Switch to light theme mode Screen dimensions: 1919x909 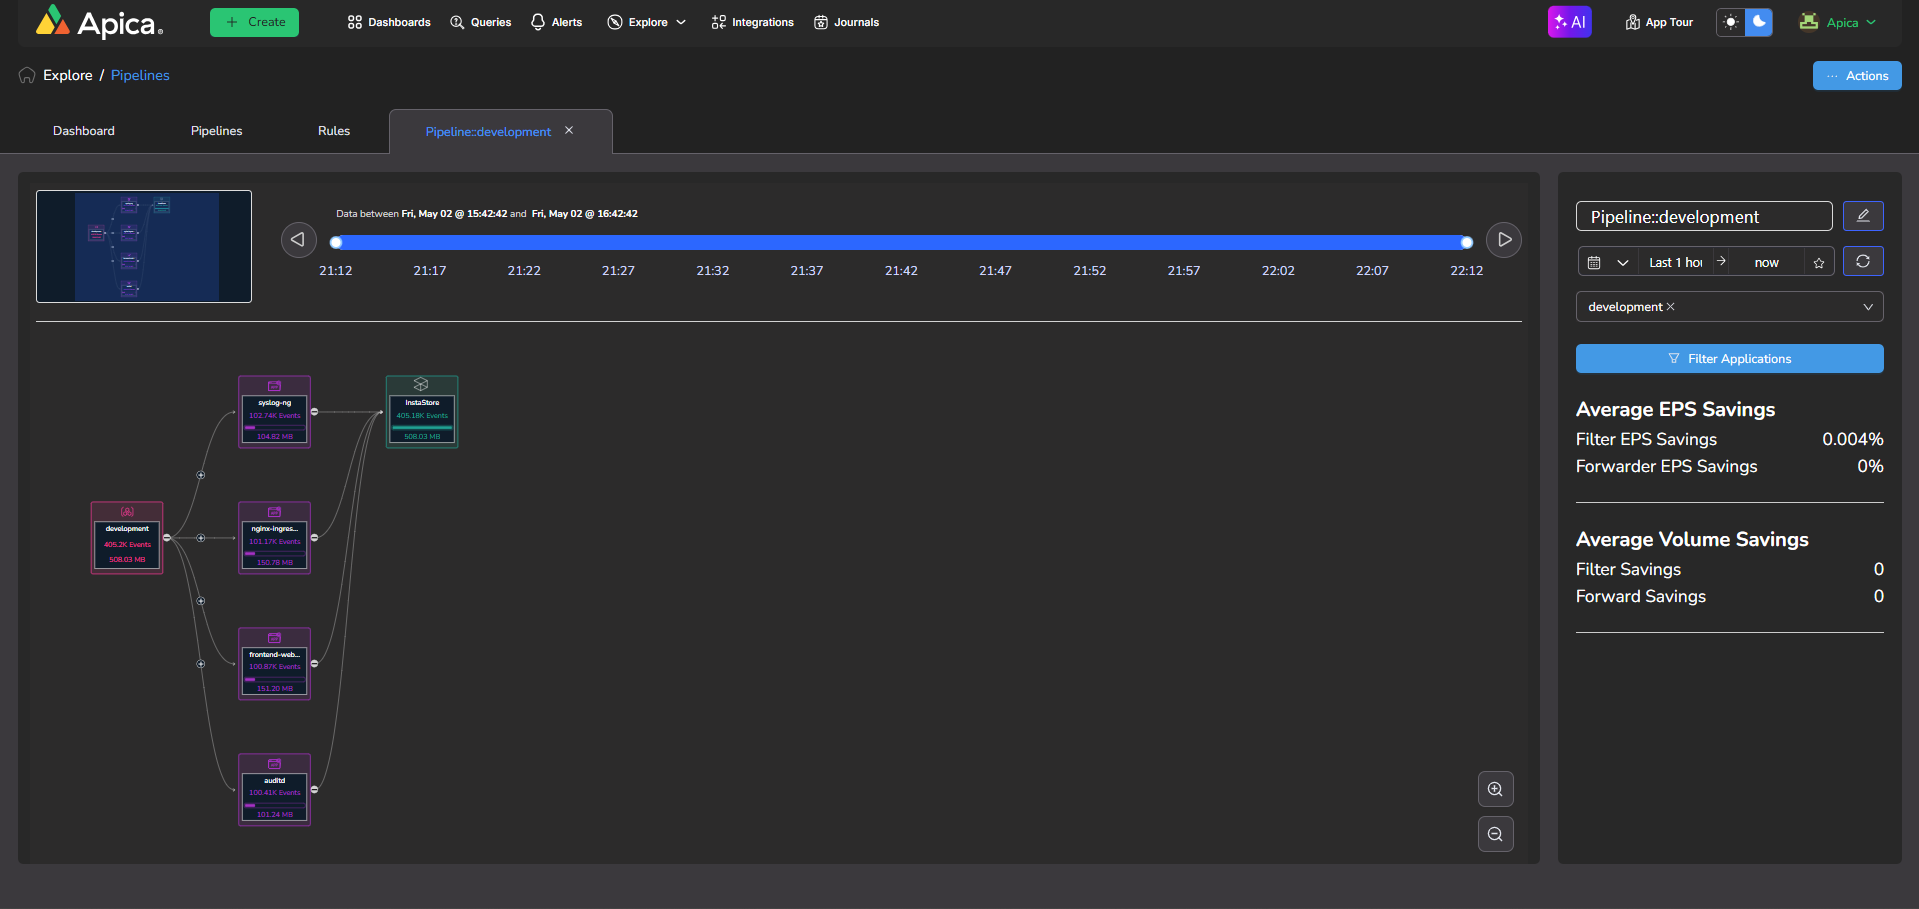[1731, 22]
